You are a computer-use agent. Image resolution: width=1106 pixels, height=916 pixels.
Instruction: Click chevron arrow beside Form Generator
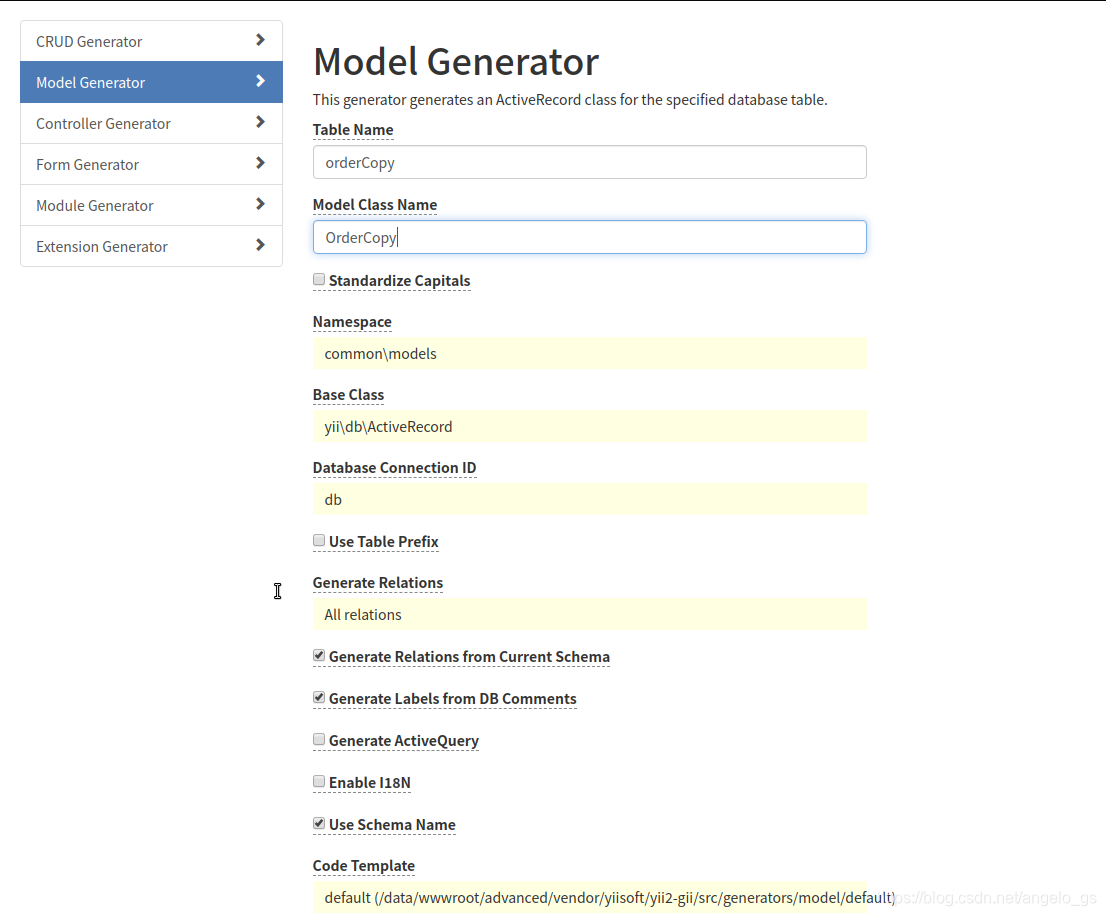click(x=260, y=163)
